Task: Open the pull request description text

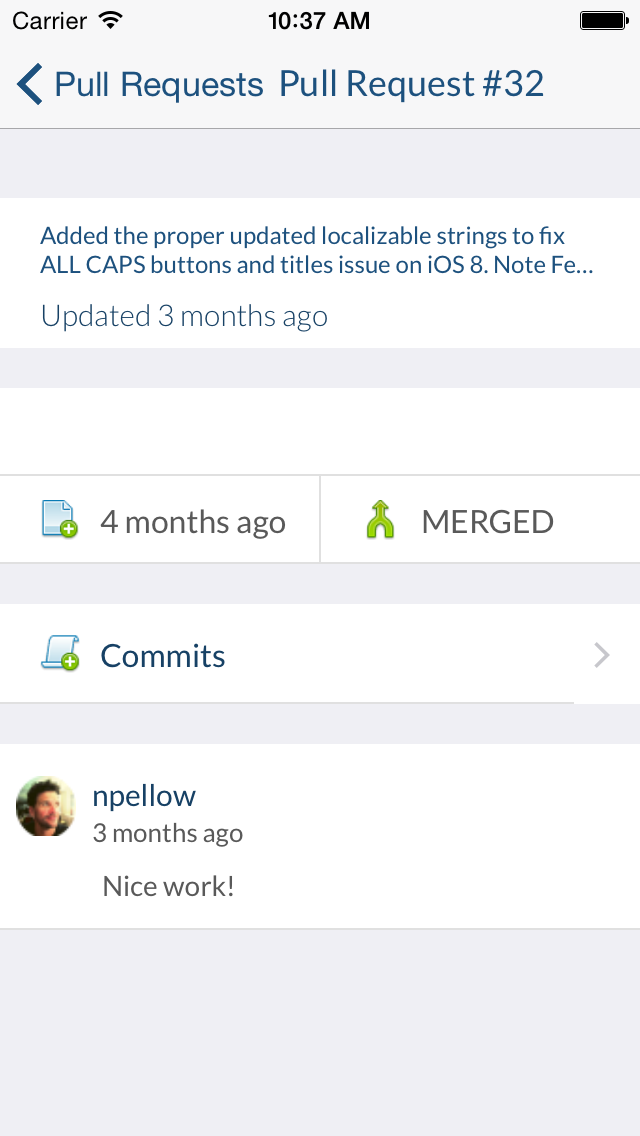Action: [x=317, y=251]
